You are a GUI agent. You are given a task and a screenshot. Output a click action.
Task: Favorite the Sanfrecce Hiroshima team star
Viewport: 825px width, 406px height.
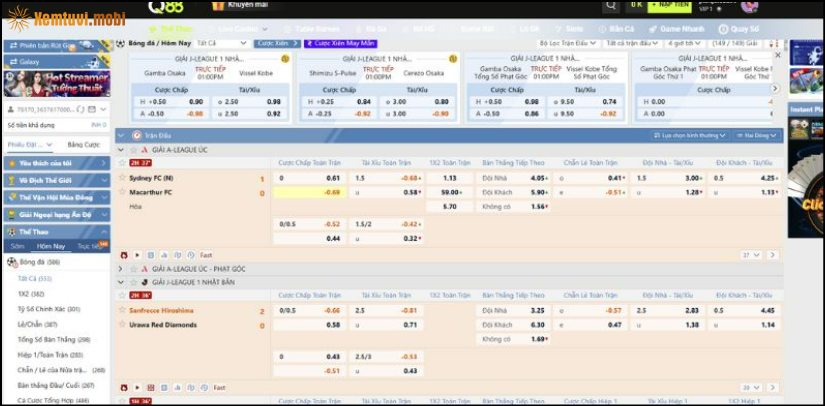click(122, 310)
